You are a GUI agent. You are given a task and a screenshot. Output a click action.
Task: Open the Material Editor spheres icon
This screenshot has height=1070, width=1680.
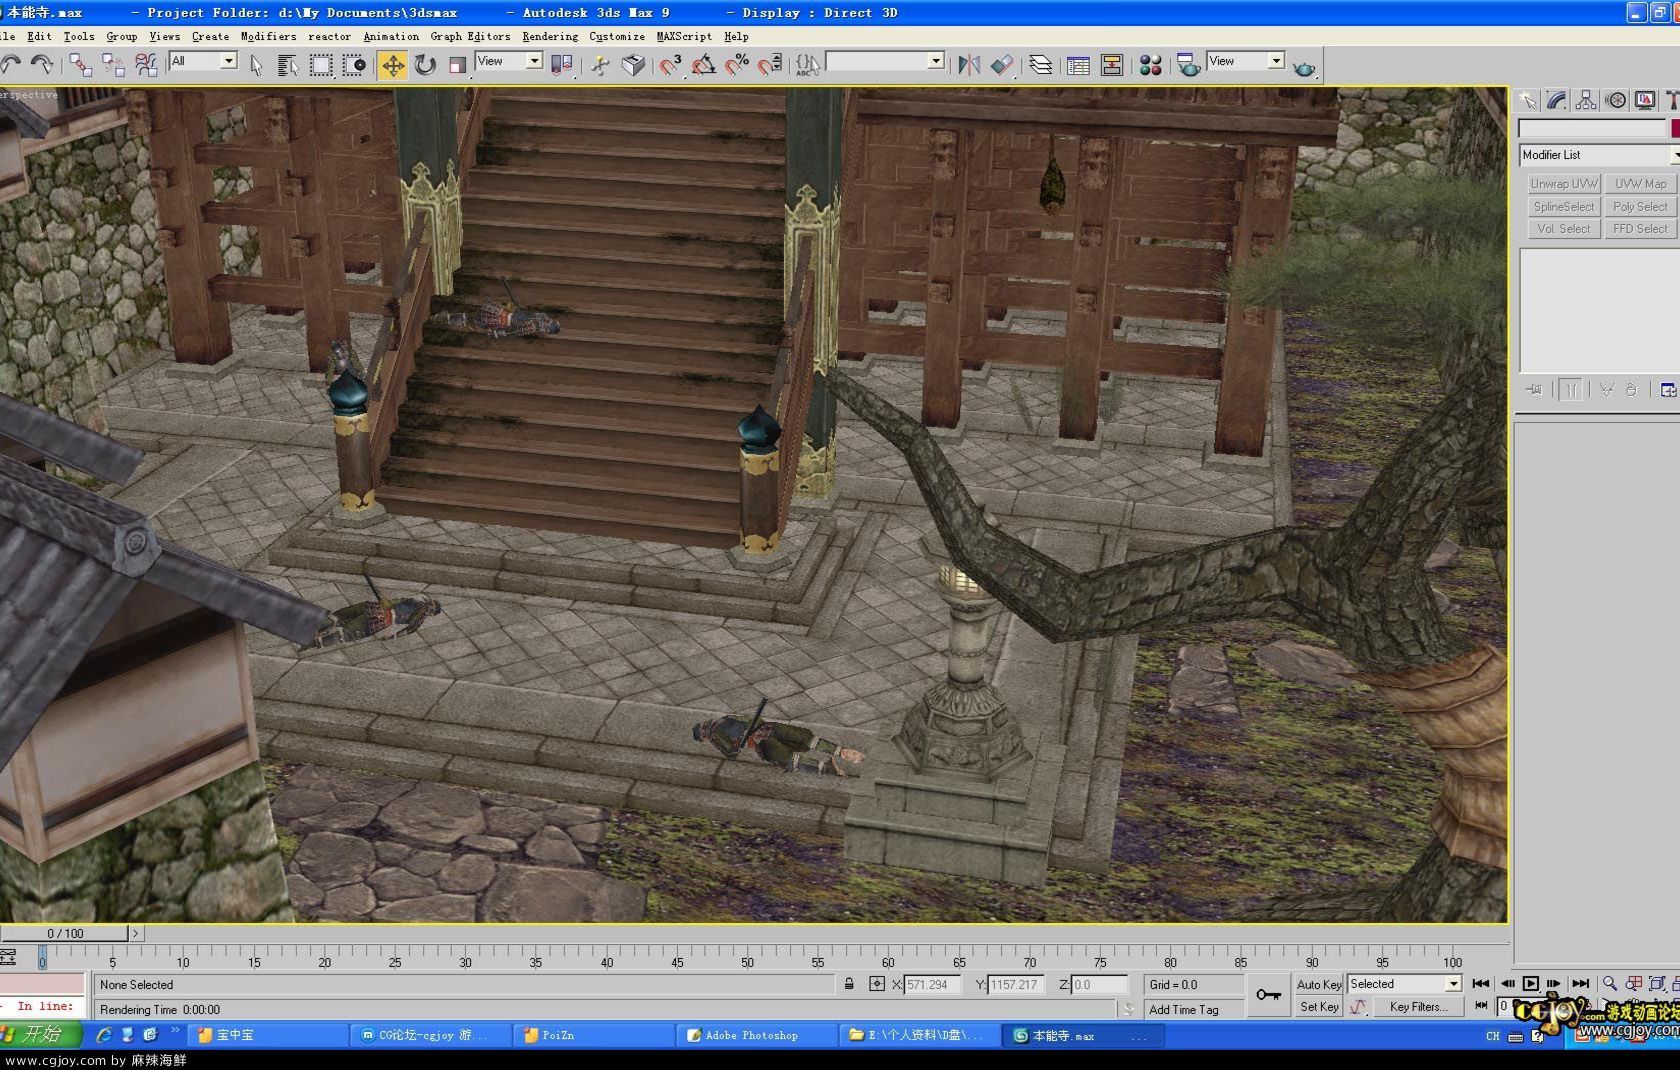pos(1151,65)
